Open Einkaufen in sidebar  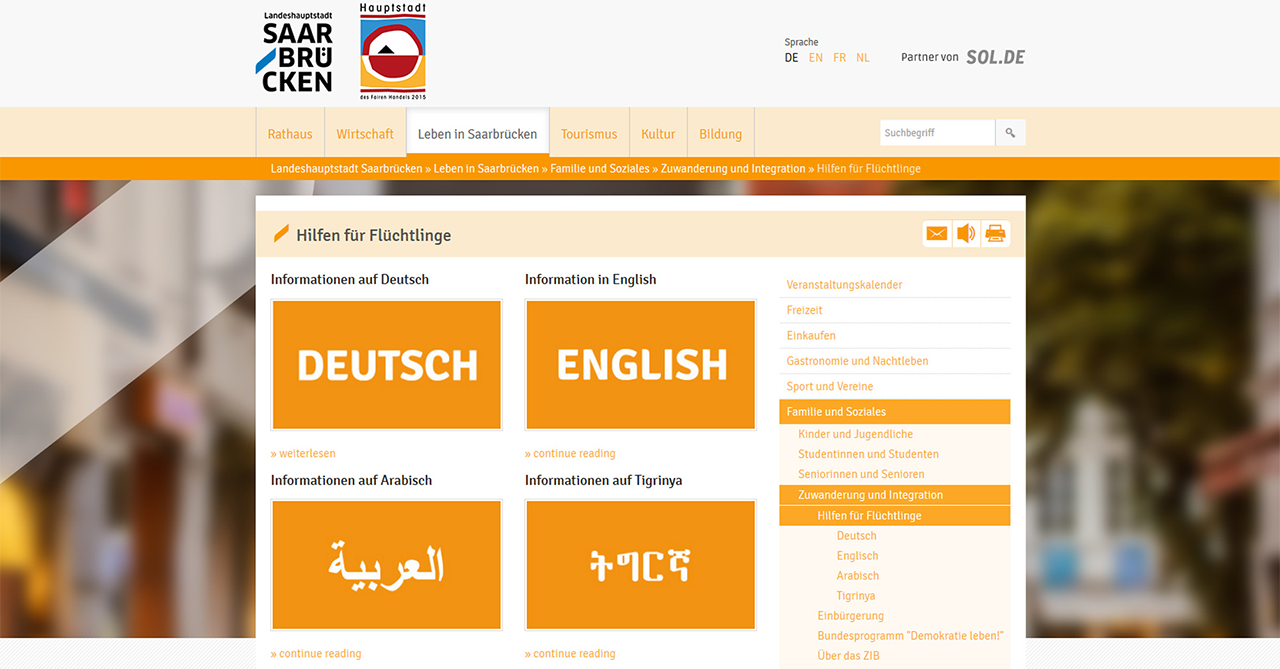click(x=895, y=335)
